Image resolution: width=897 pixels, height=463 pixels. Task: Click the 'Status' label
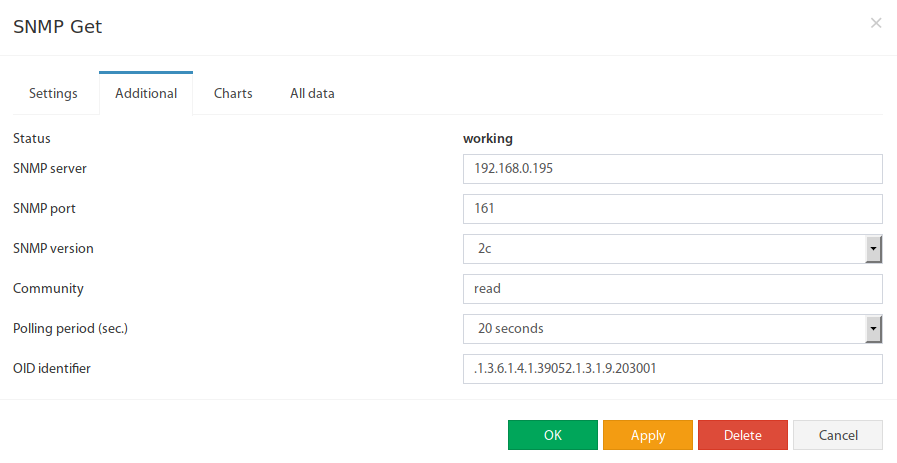point(31,138)
